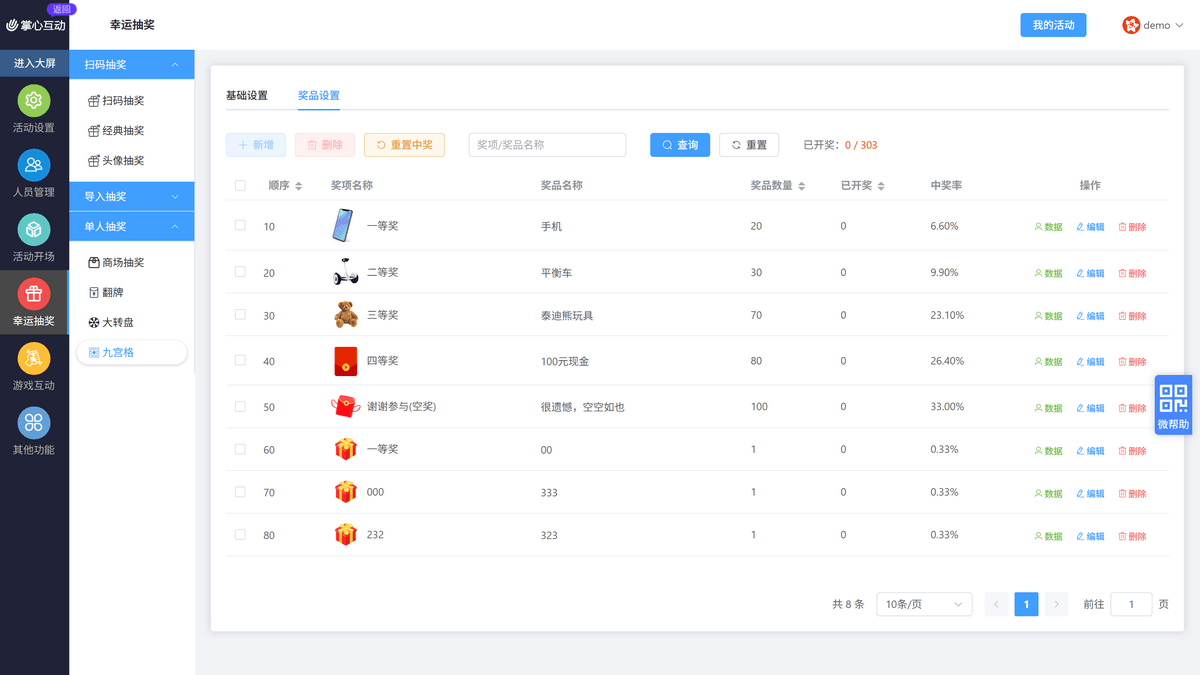
Task: Select 九宫格 in the side menu
Action: tap(132, 352)
